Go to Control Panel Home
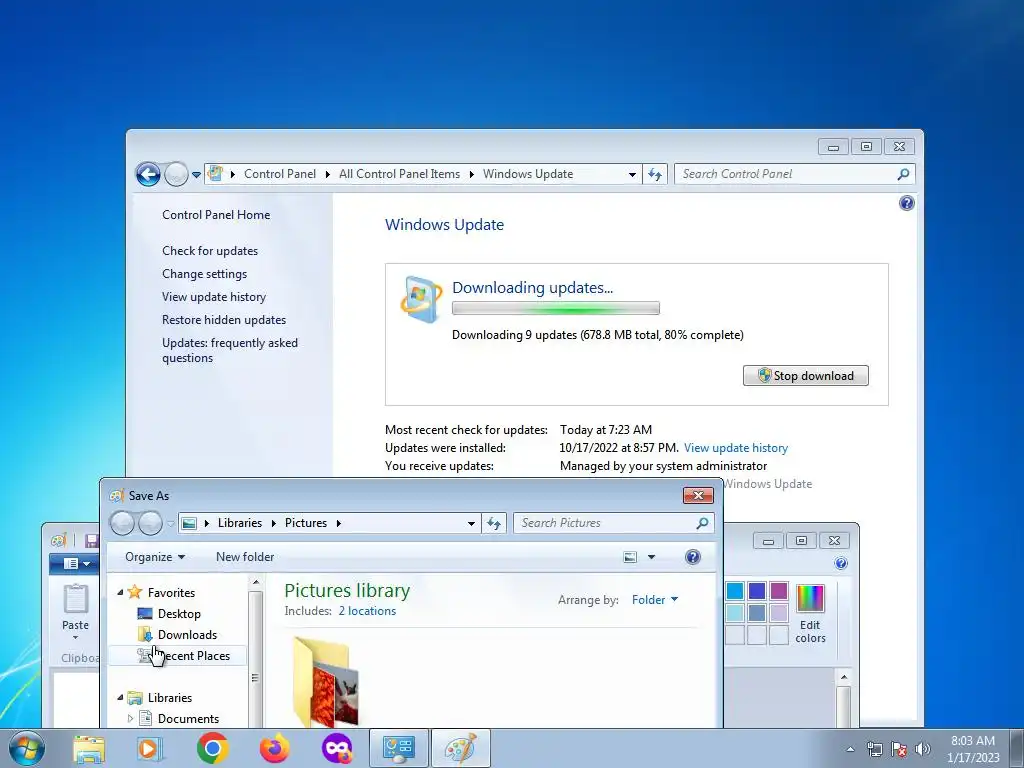The height and width of the screenshot is (768, 1024). (x=216, y=215)
